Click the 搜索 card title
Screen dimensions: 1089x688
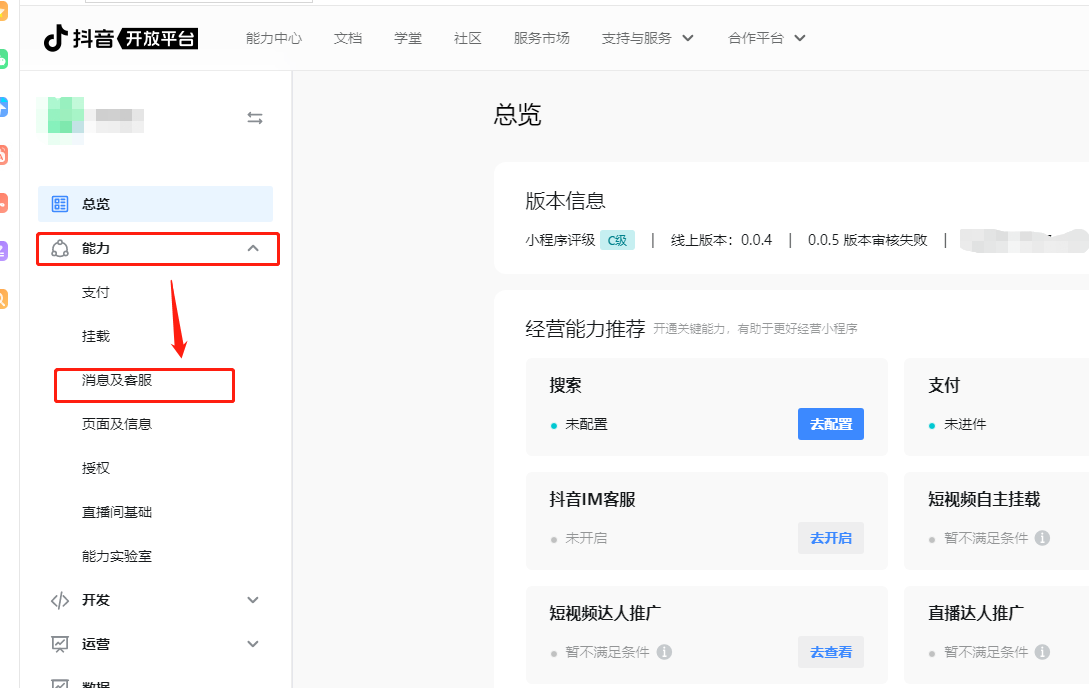(x=565, y=385)
